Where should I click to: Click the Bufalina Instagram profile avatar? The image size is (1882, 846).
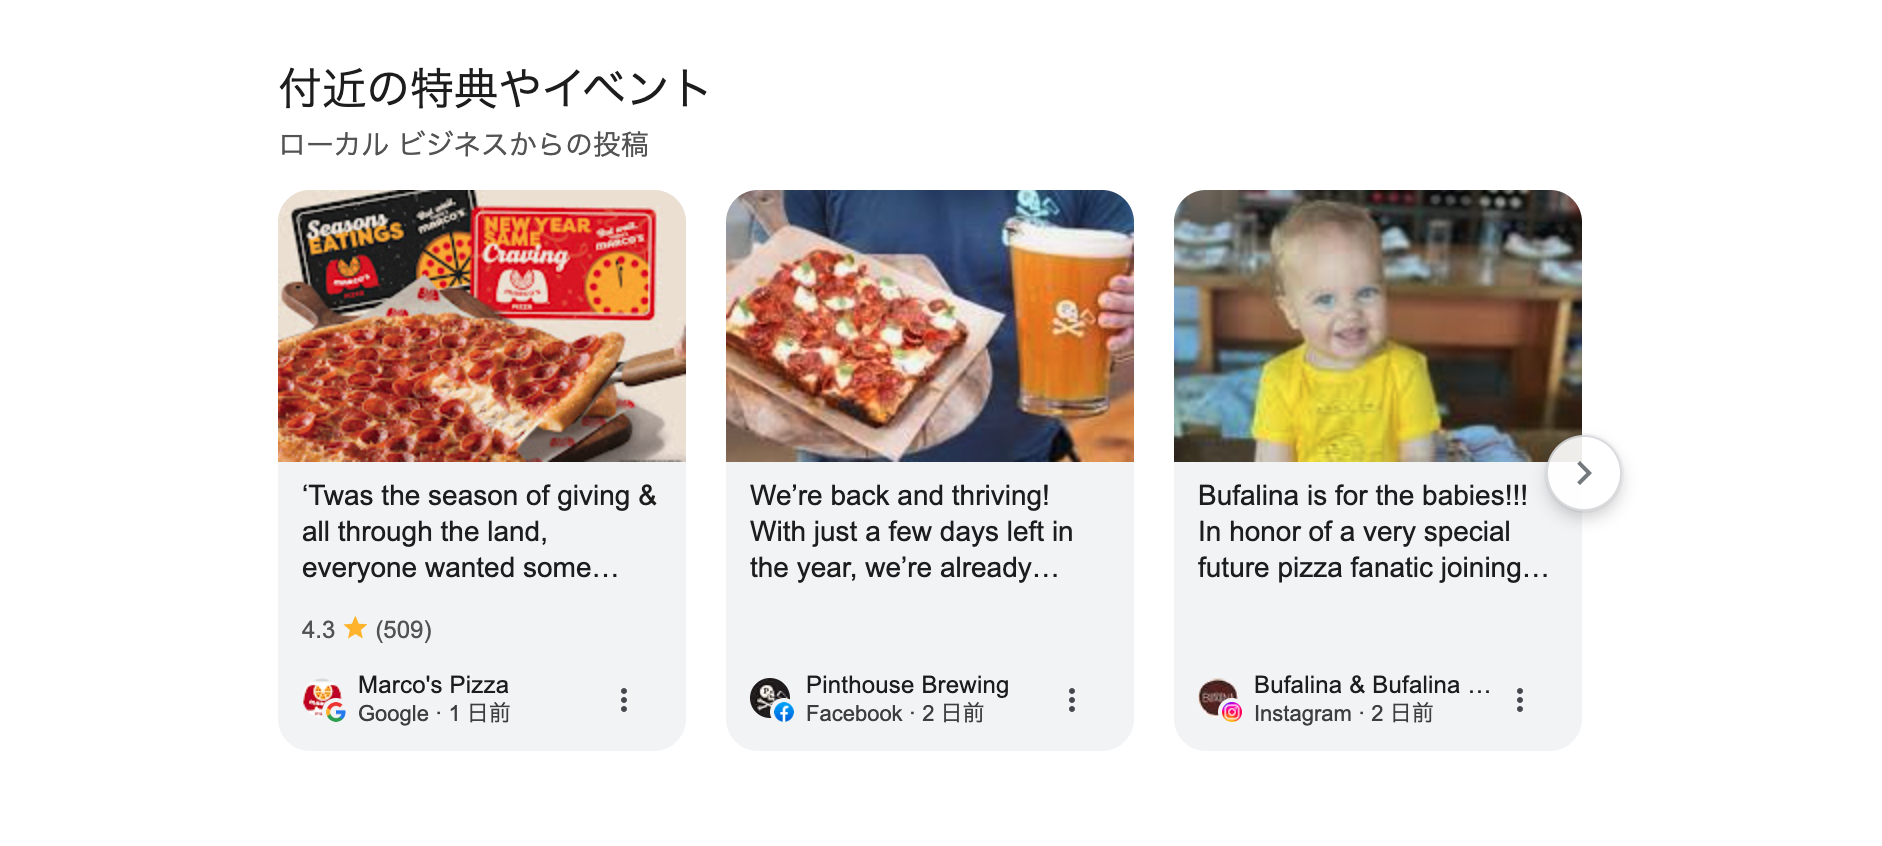[1219, 699]
